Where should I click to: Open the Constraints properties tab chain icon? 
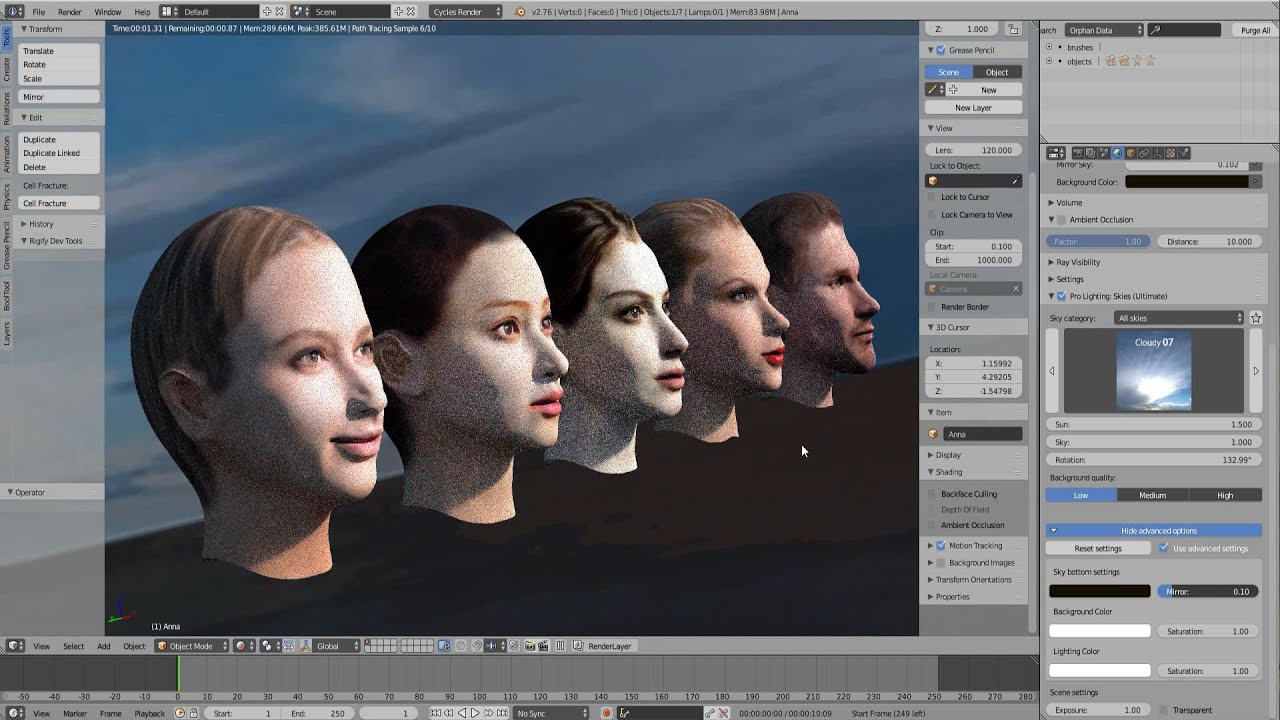click(x=1144, y=153)
